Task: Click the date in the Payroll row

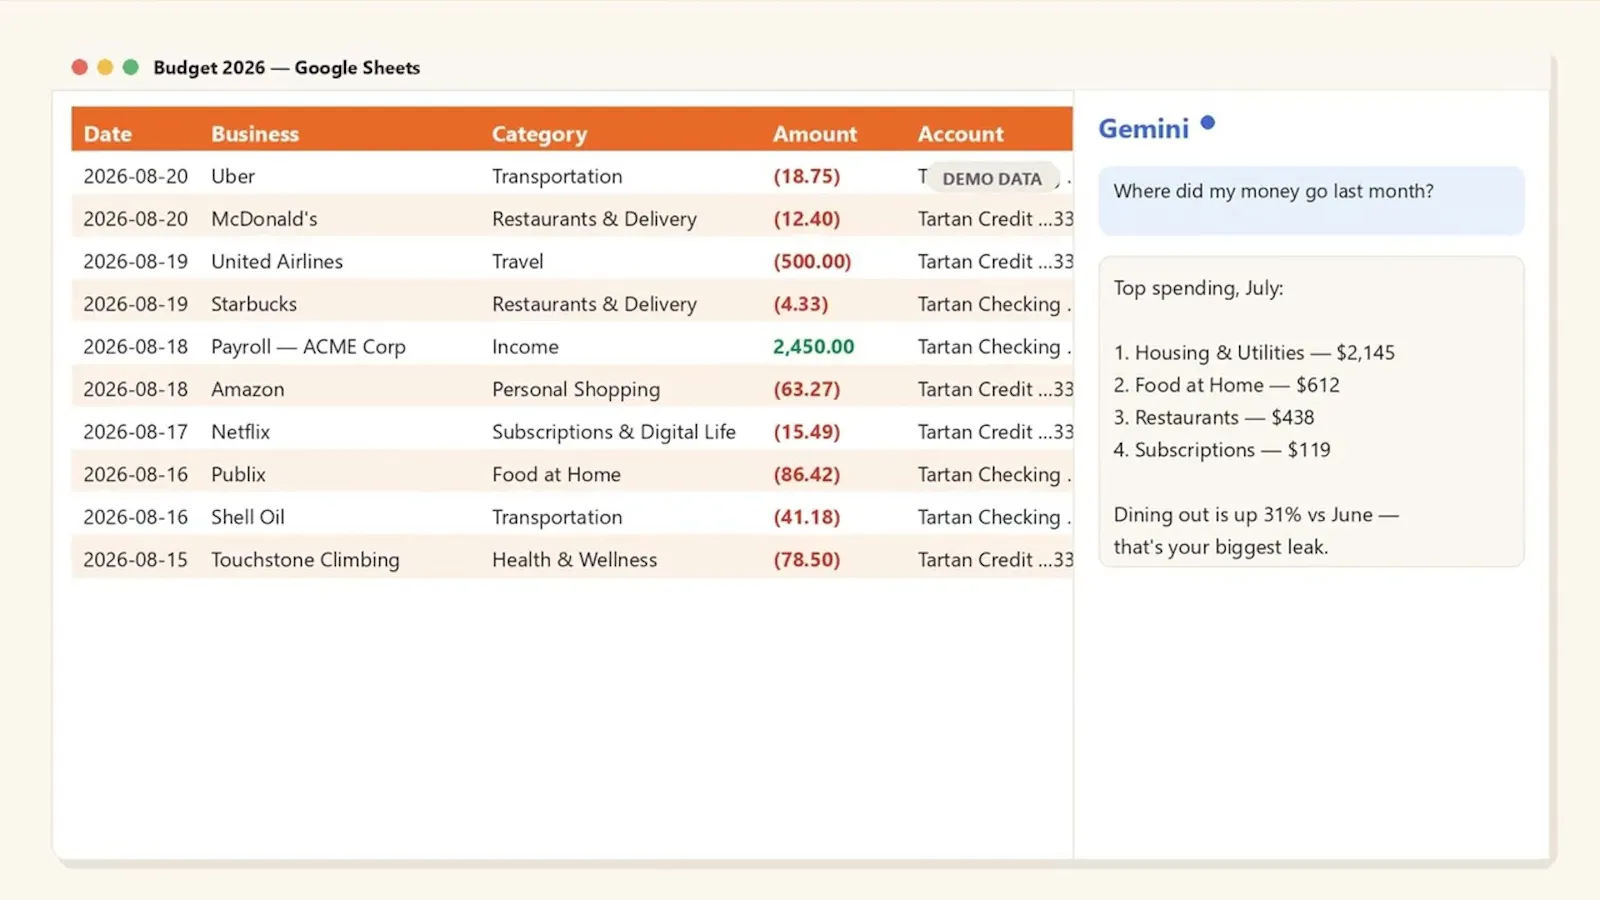Action: [x=135, y=347]
